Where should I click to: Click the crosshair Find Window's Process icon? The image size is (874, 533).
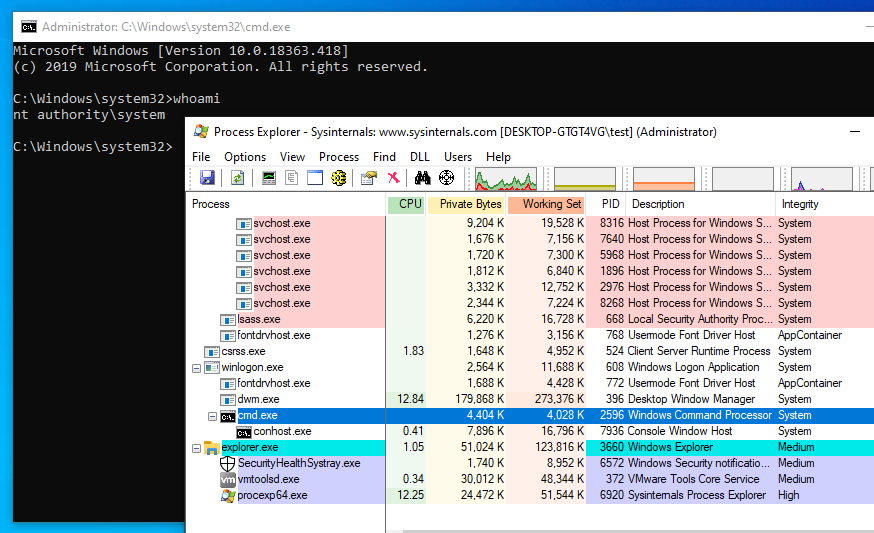click(446, 178)
